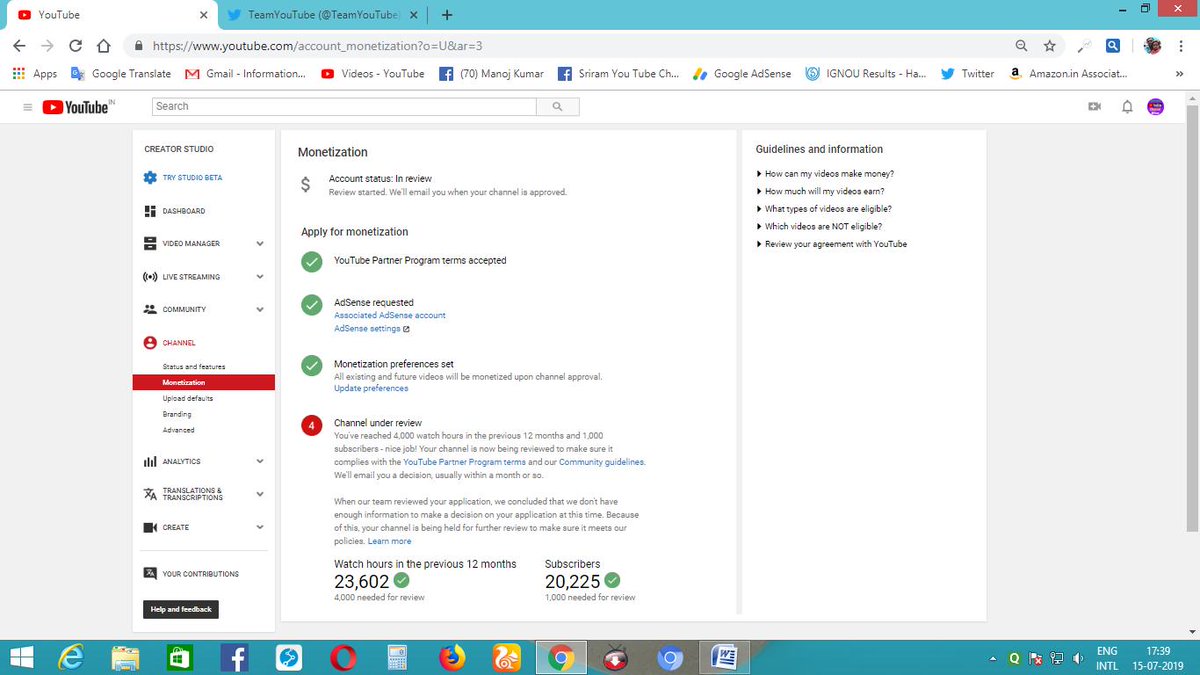Image resolution: width=1200 pixels, height=675 pixels.
Task: Open the Gmail bookmark
Action: (245, 73)
